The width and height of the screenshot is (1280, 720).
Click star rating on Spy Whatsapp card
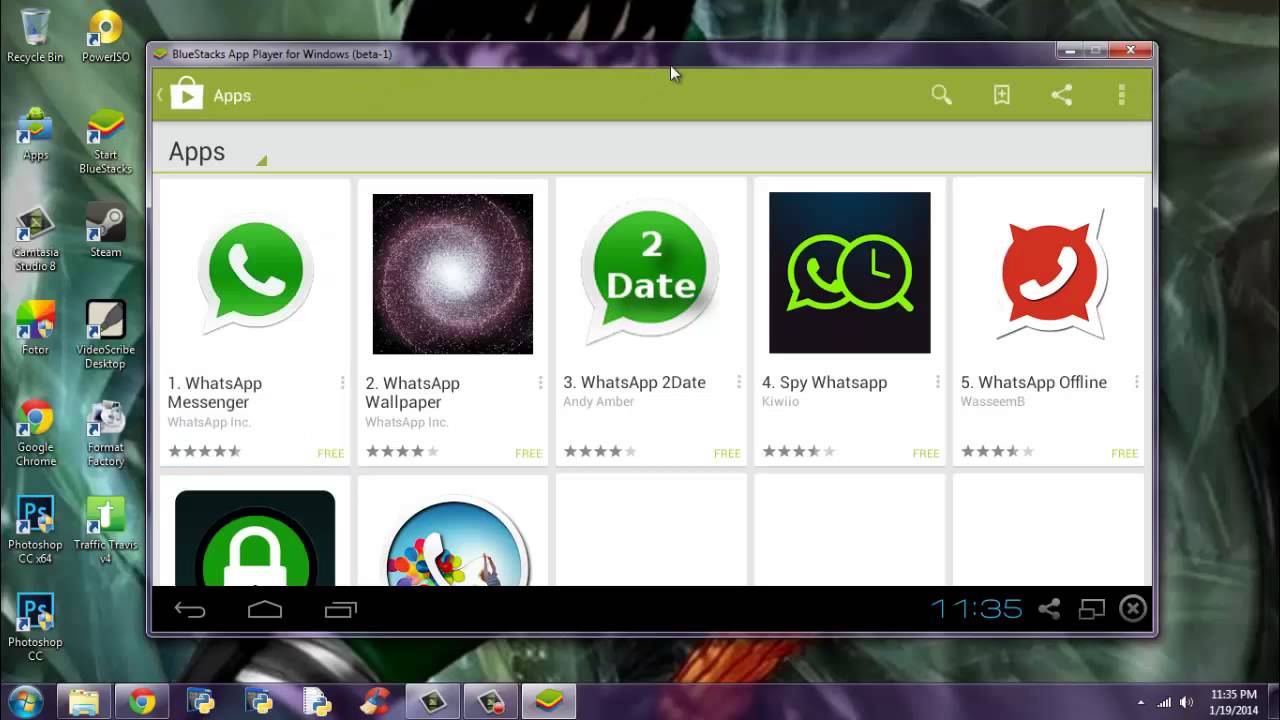pos(798,452)
